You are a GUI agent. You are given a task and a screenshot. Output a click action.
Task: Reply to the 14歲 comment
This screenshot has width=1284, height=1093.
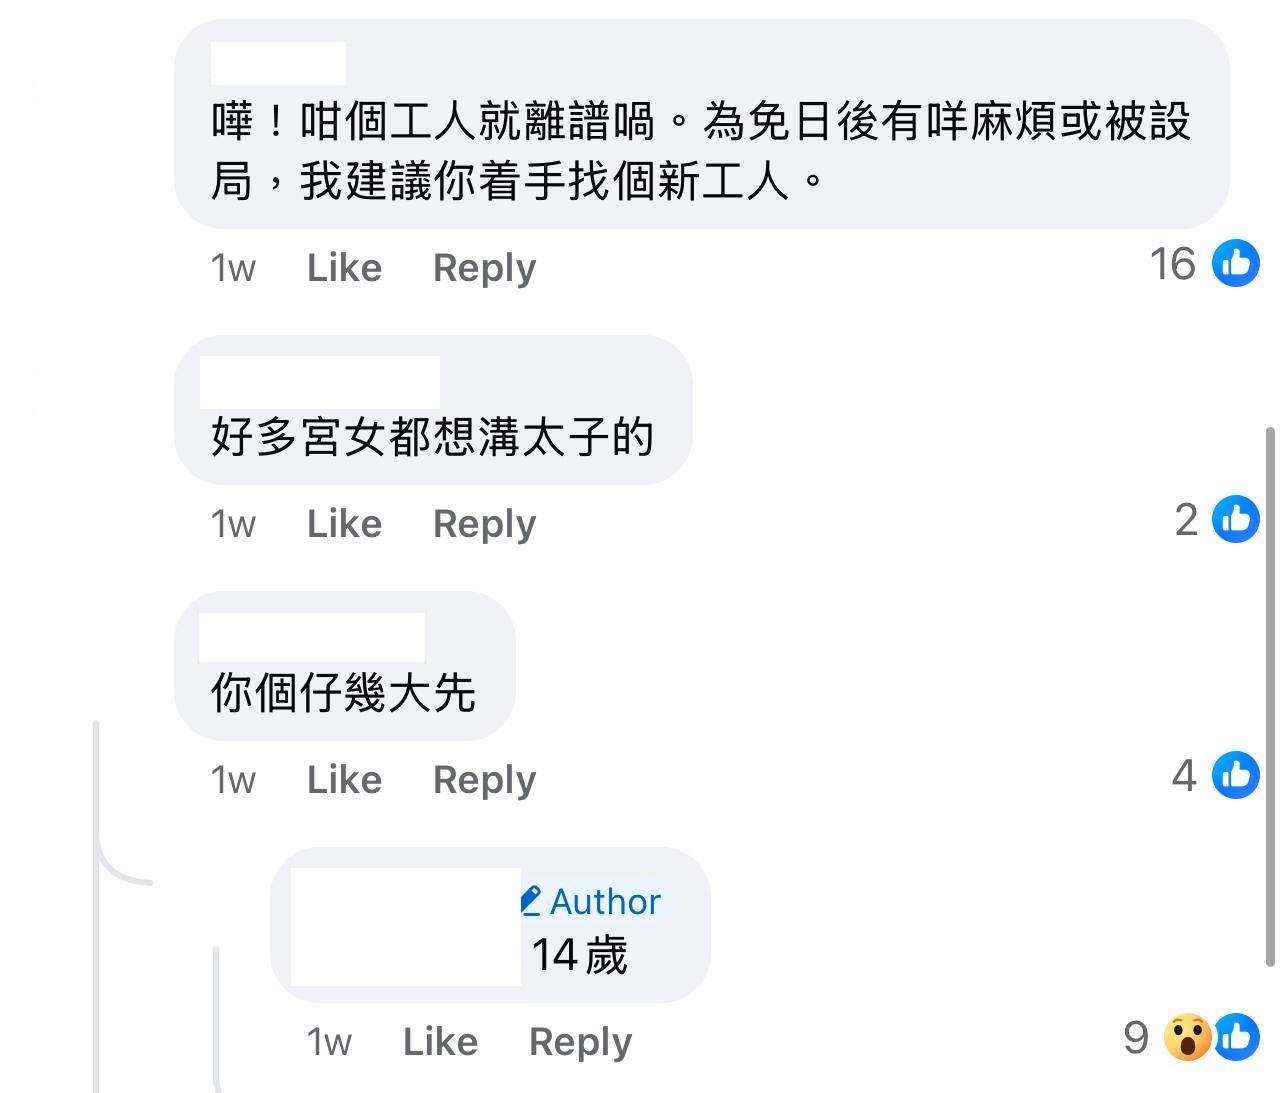click(580, 1040)
